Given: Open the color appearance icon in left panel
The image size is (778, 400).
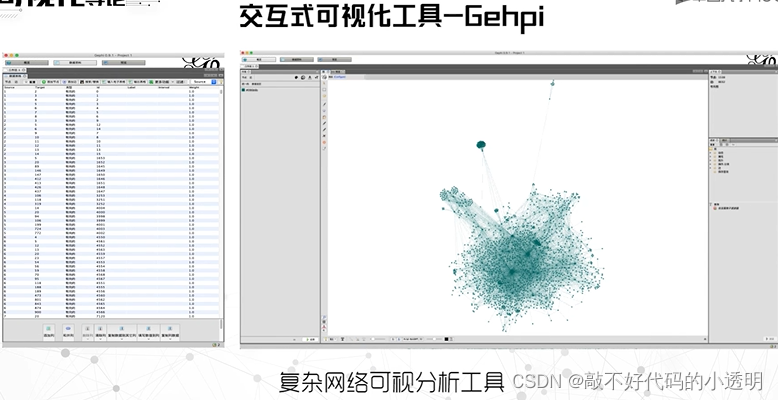Looking at the screenshot, I should pos(297,77).
